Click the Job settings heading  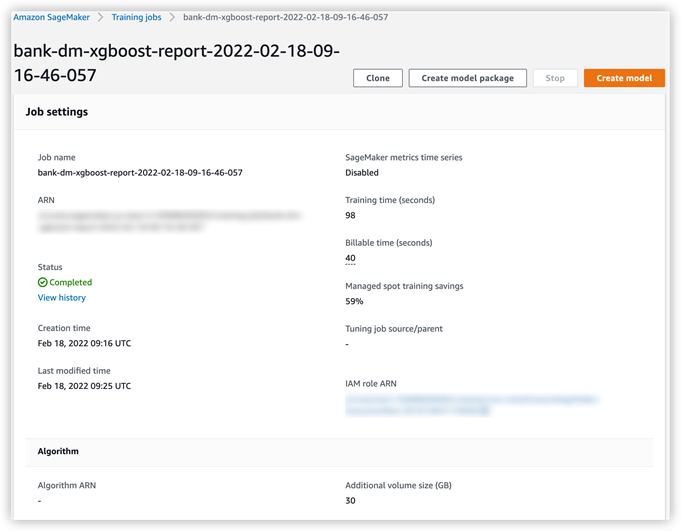[x=56, y=112]
